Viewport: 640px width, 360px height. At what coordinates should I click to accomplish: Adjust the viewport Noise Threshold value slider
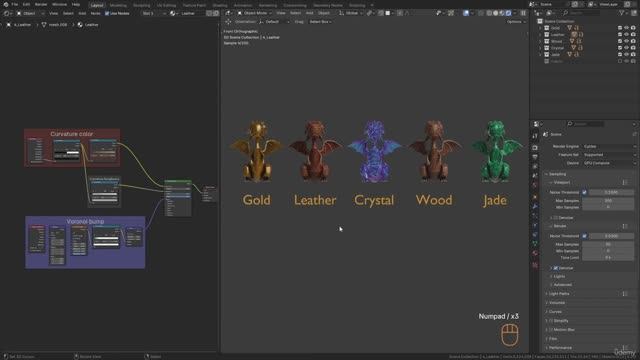click(x=611, y=192)
